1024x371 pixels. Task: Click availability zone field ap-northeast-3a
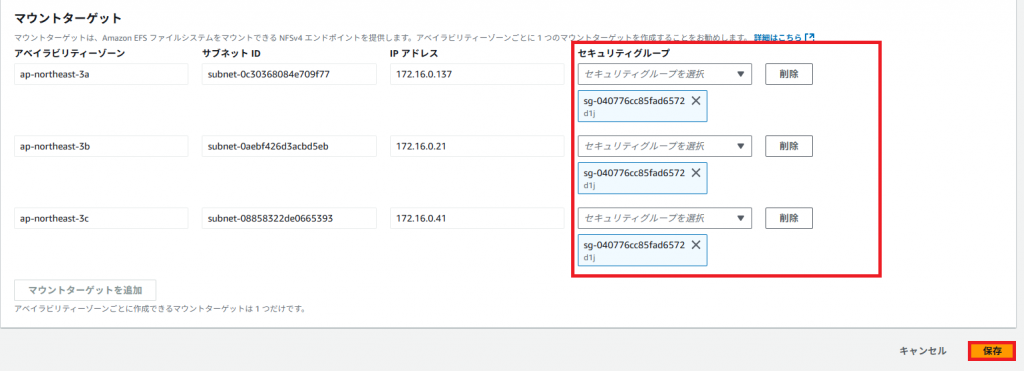(x=101, y=74)
